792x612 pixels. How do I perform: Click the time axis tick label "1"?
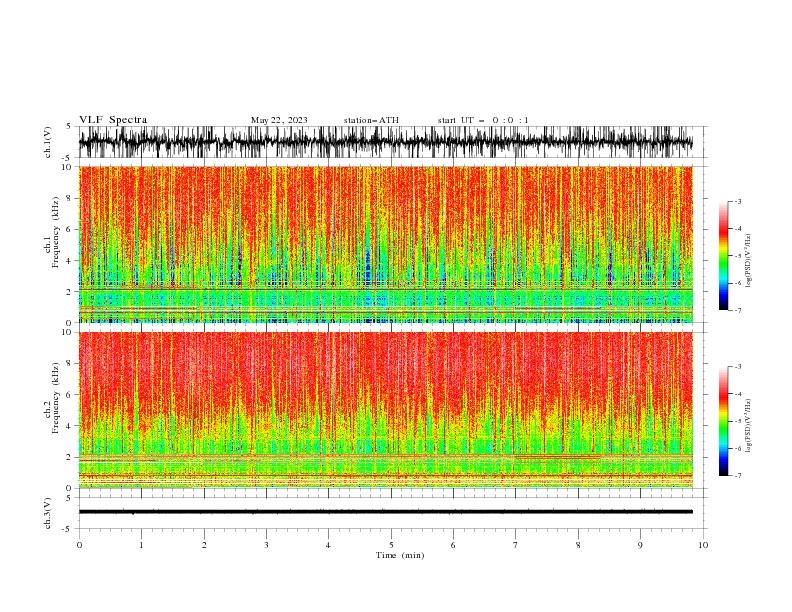pos(141,545)
